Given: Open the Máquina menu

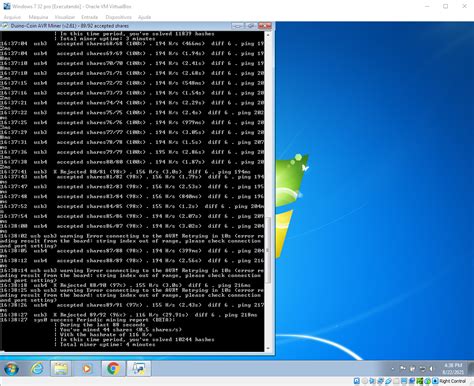Looking at the screenshot, I should tap(38, 17).
